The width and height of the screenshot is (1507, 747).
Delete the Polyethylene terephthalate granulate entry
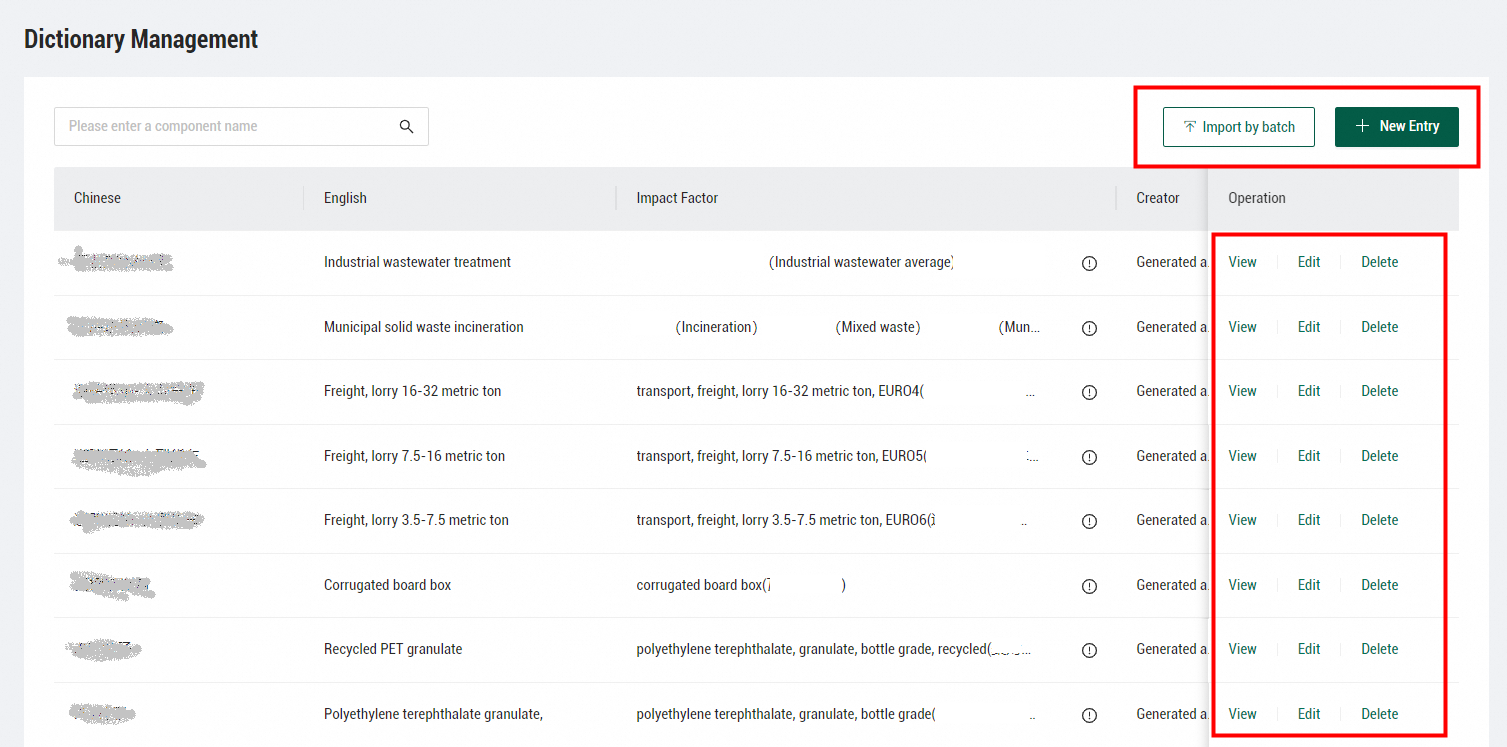pyautogui.click(x=1379, y=714)
